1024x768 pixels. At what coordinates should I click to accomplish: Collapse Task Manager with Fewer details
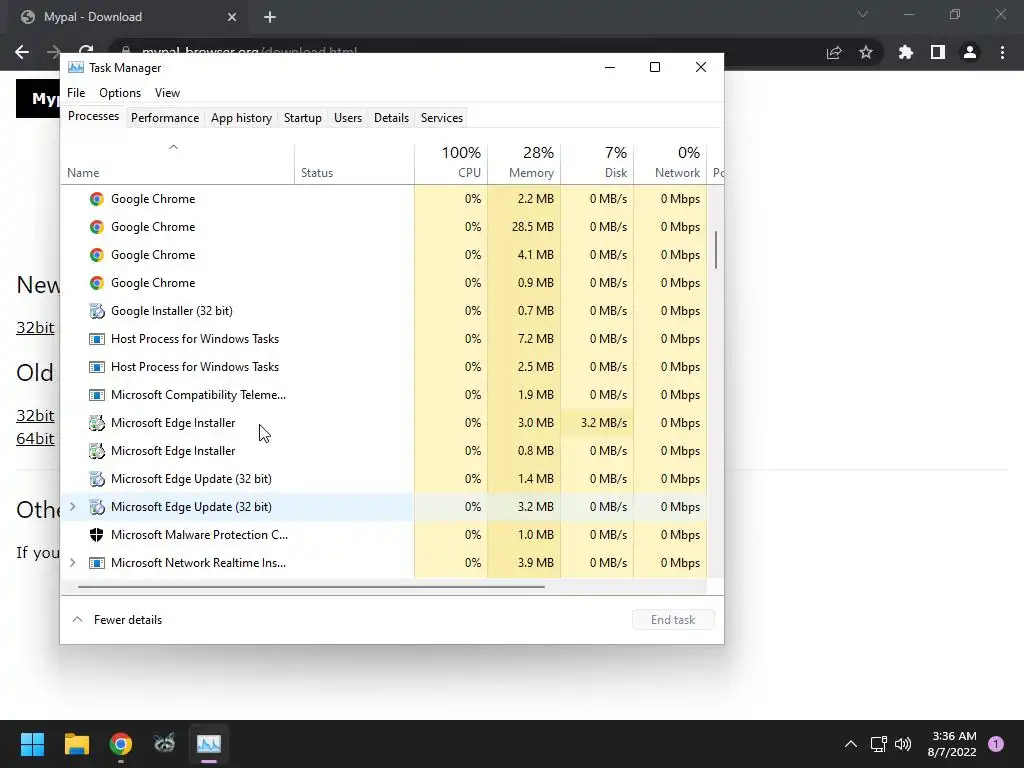(x=117, y=620)
